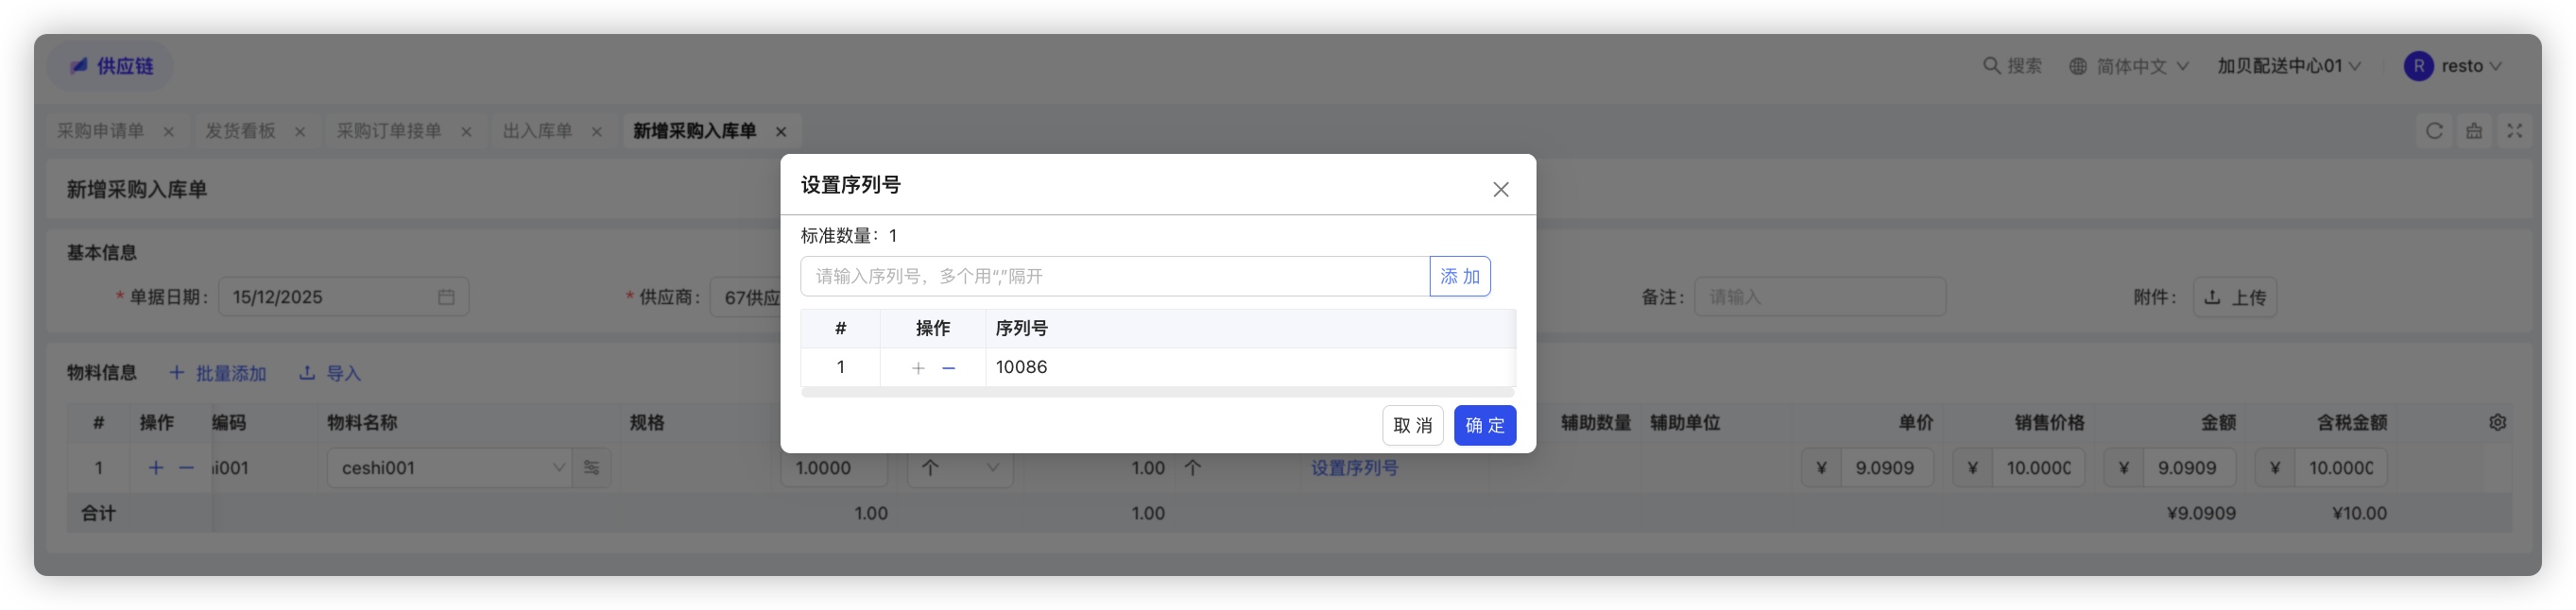Switch to the 采购申请单 tab
This screenshot has width=2576, height=610.
coord(101,131)
